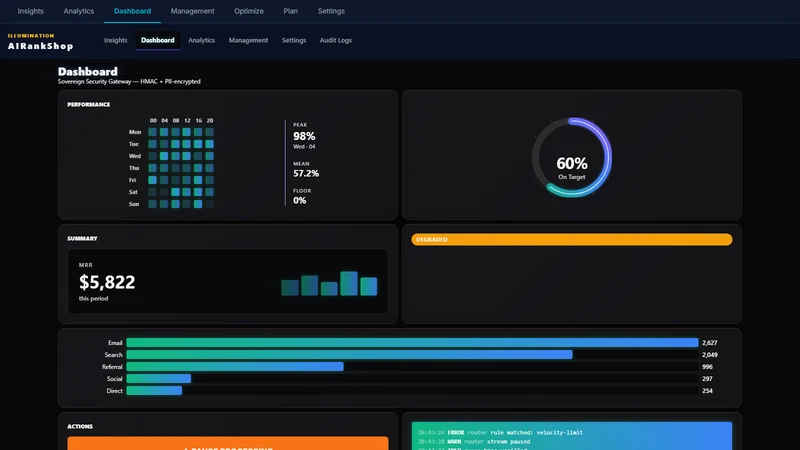
Task: Open Management in the secondary navigation
Action: click(x=248, y=40)
